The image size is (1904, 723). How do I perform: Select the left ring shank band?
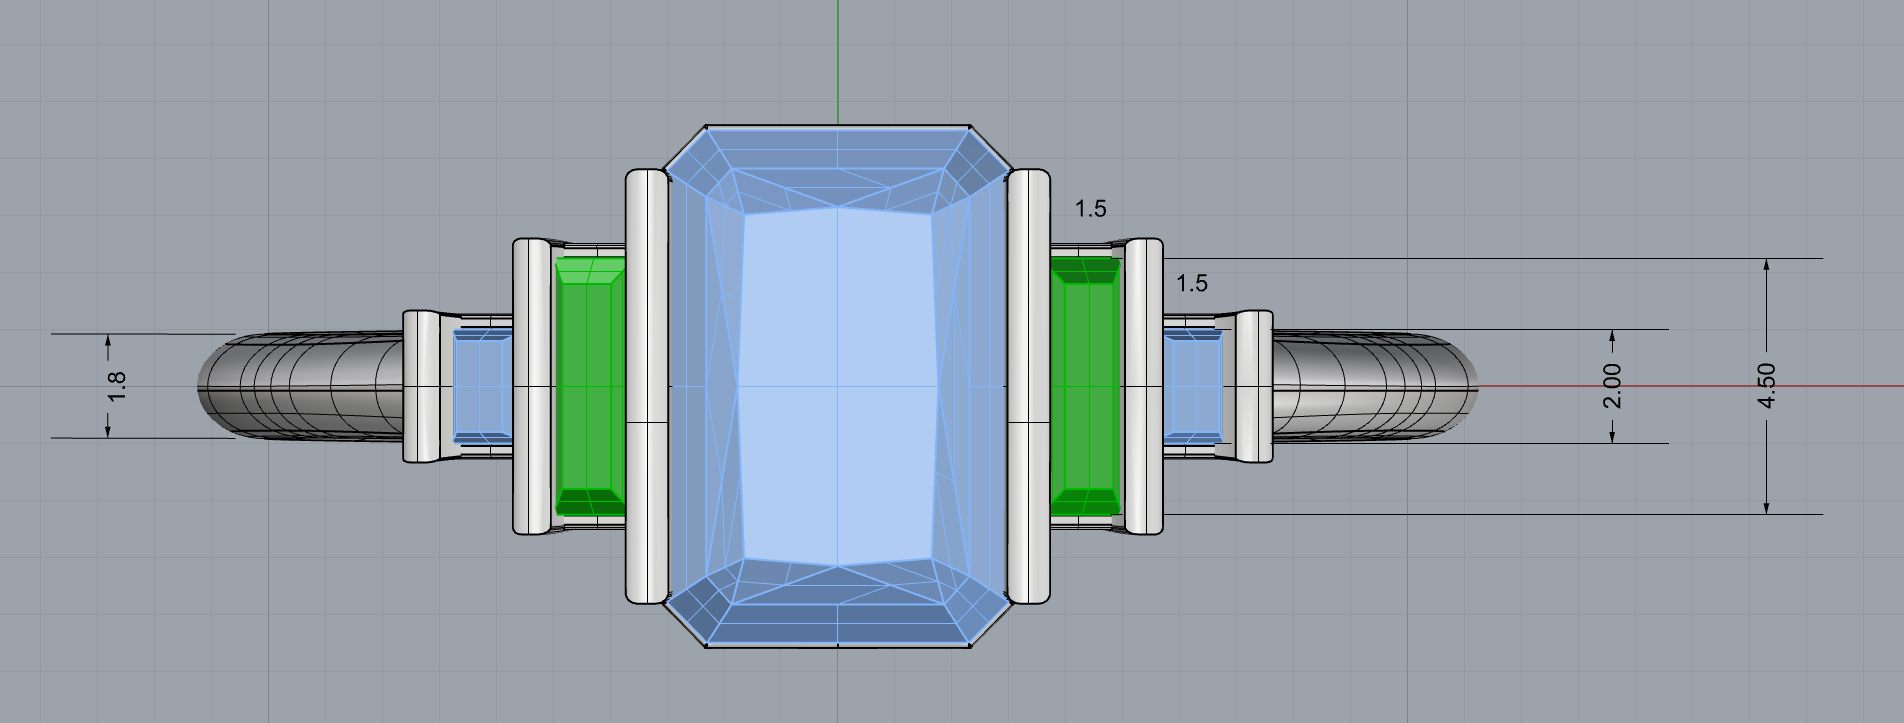point(300,385)
